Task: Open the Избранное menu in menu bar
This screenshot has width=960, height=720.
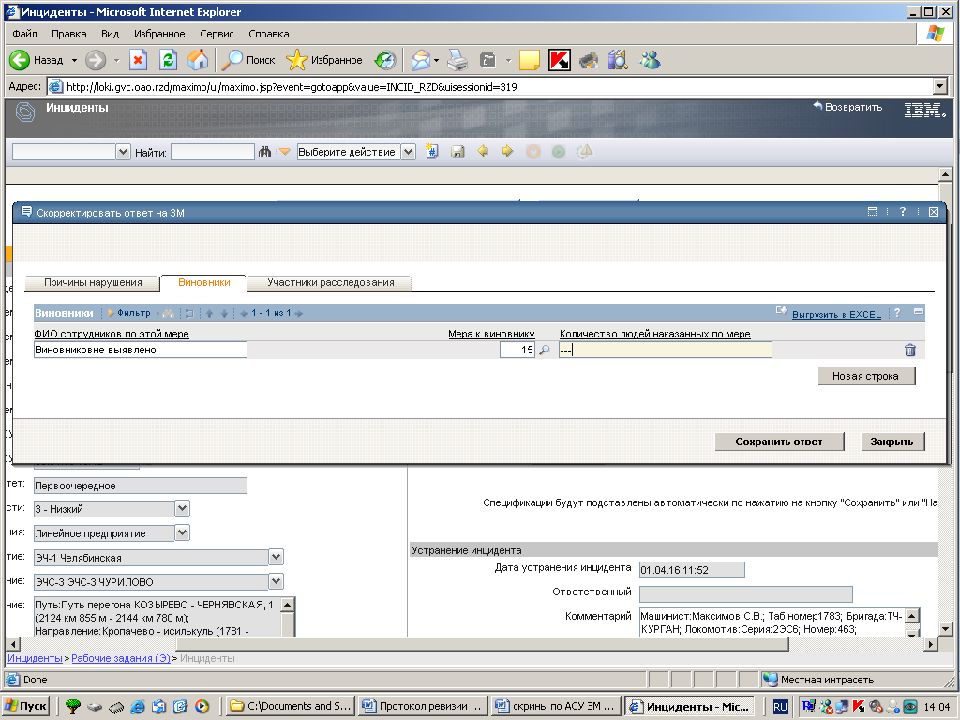Action: click(160, 34)
